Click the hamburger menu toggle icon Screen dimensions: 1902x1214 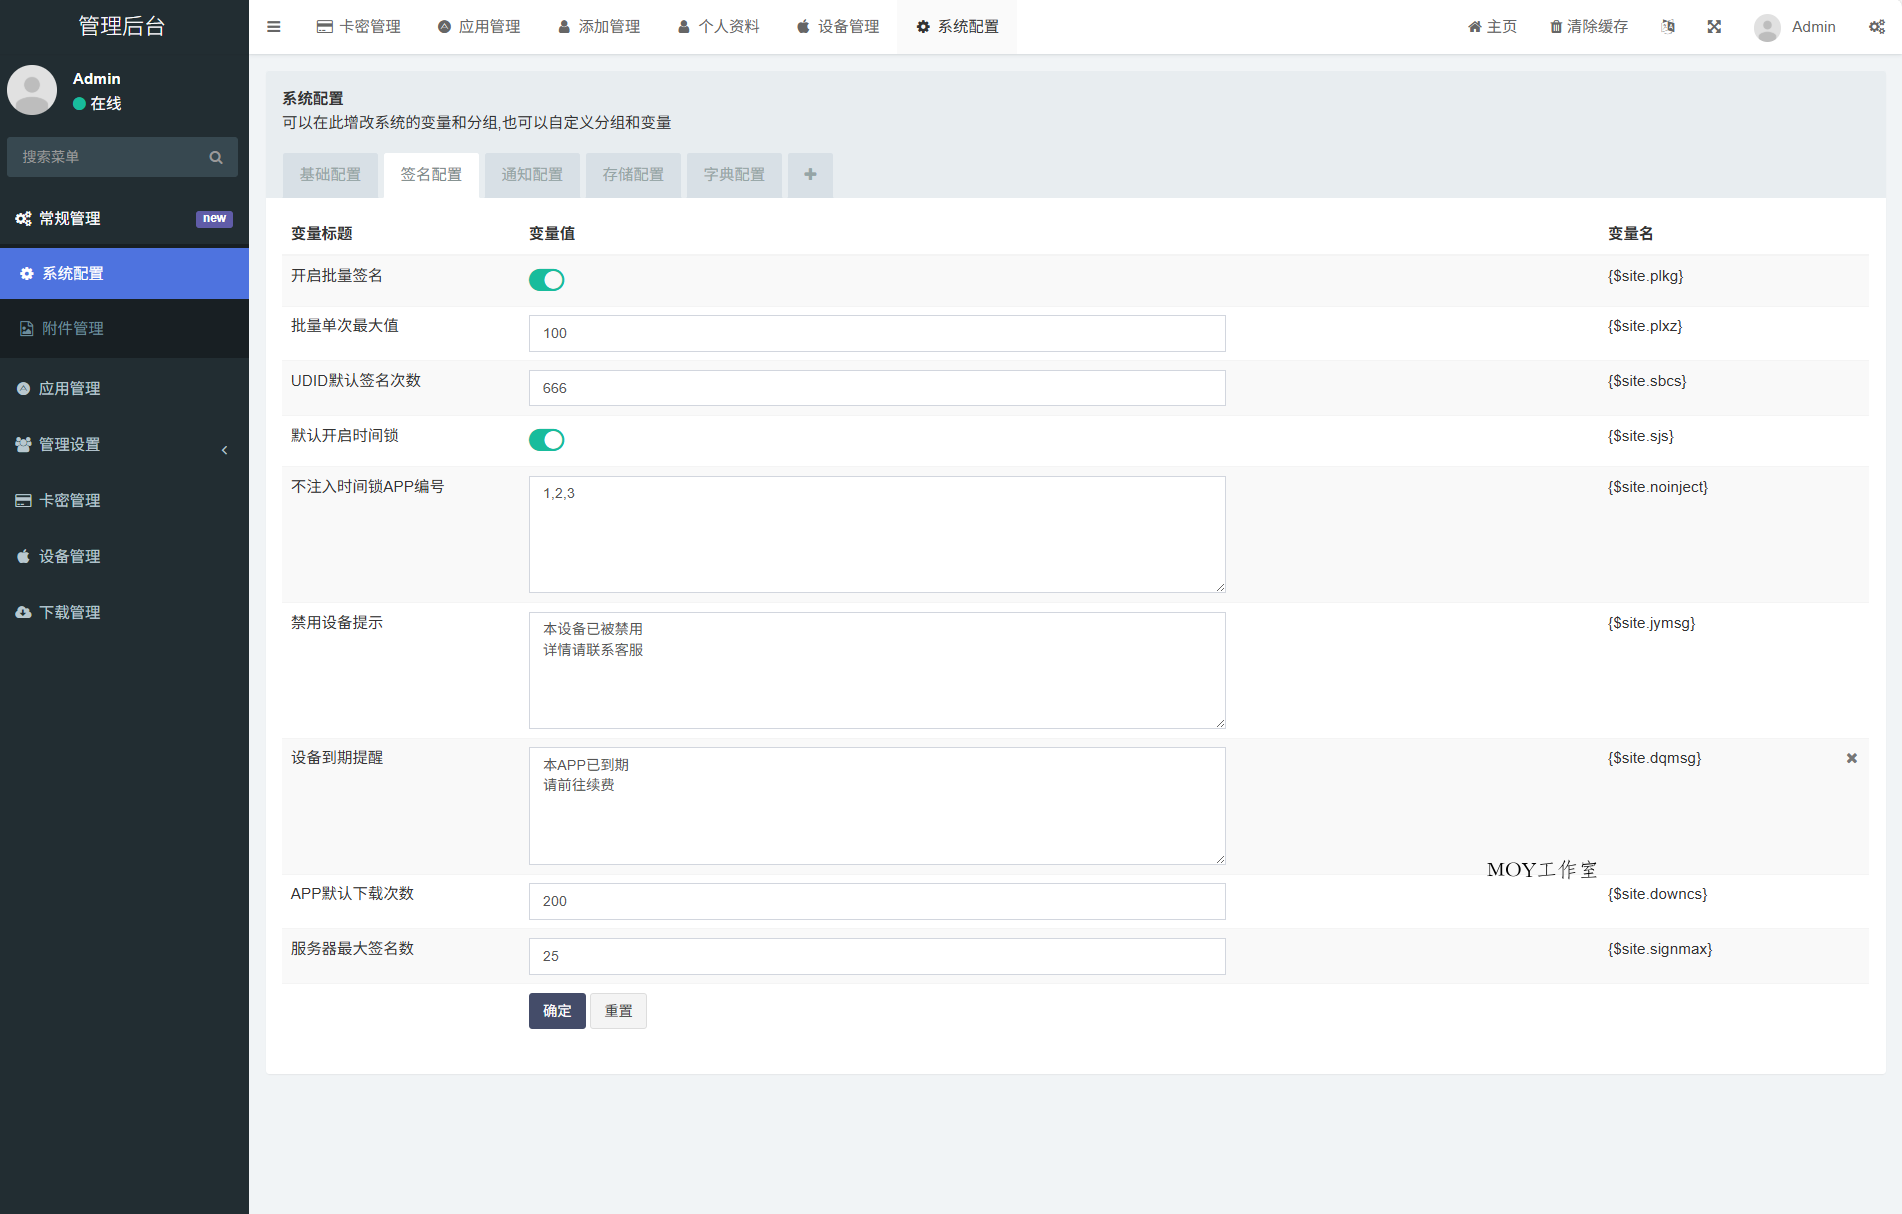point(274,27)
